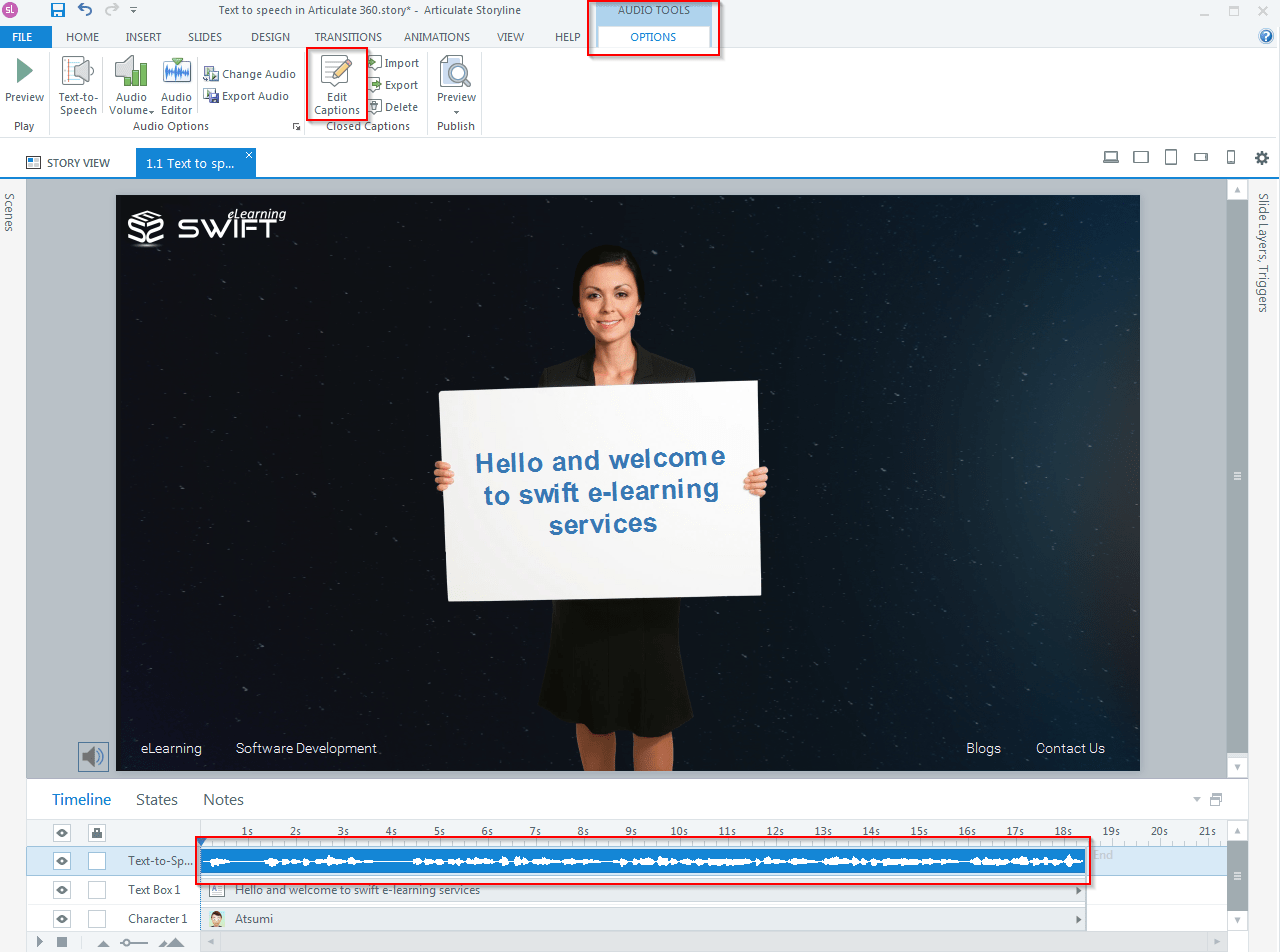Open the SLIDES ribbon tab
The image size is (1280, 952).
[x=205, y=37]
